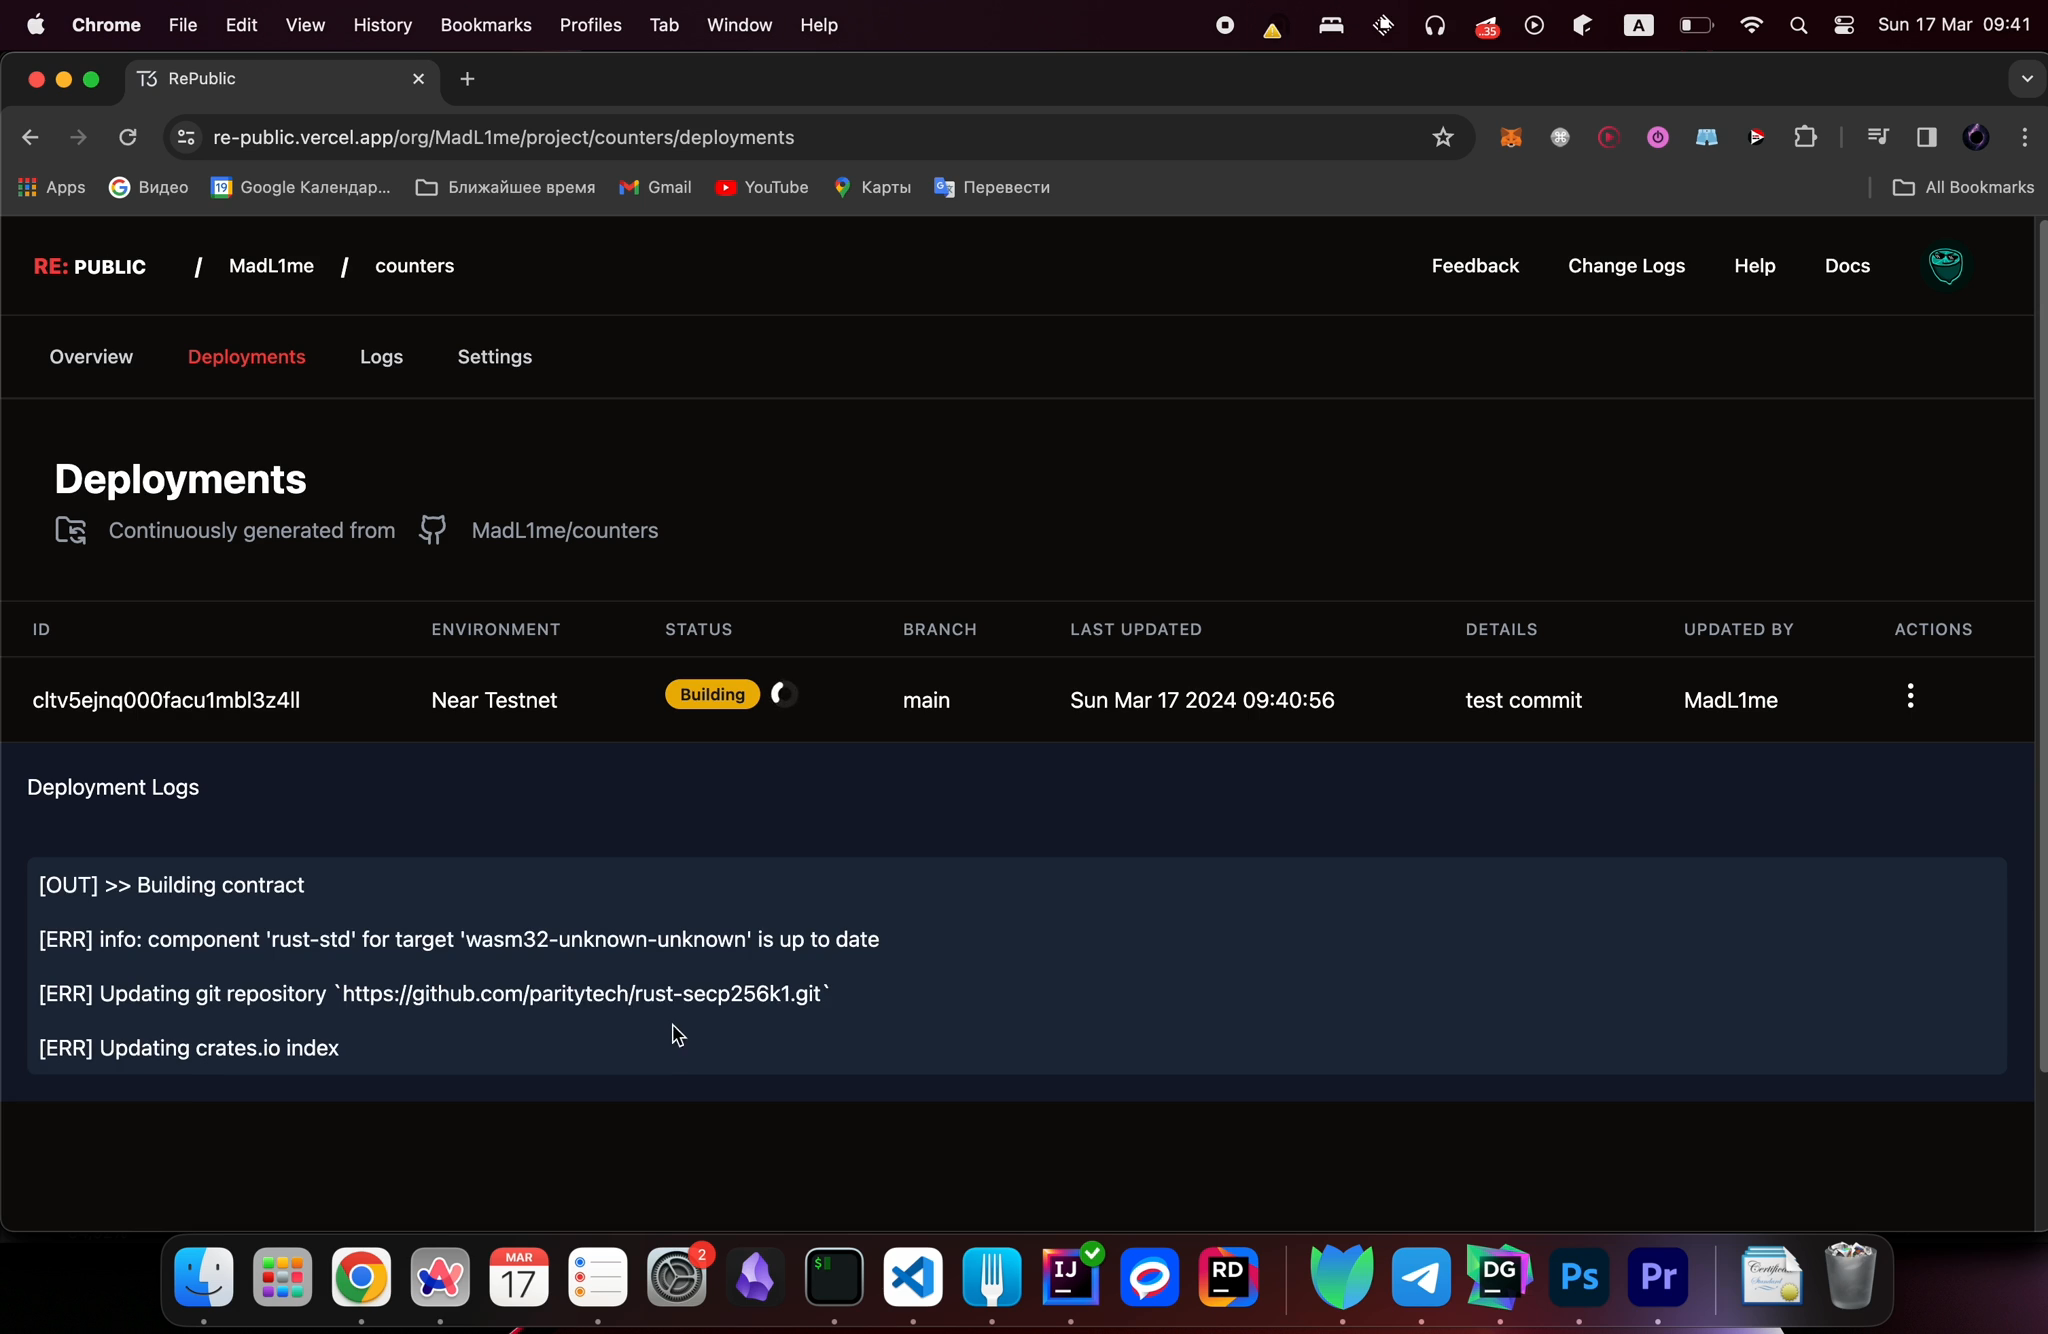Image resolution: width=2048 pixels, height=1334 pixels.
Task: Open Telegram from the Dock
Action: [1421, 1277]
